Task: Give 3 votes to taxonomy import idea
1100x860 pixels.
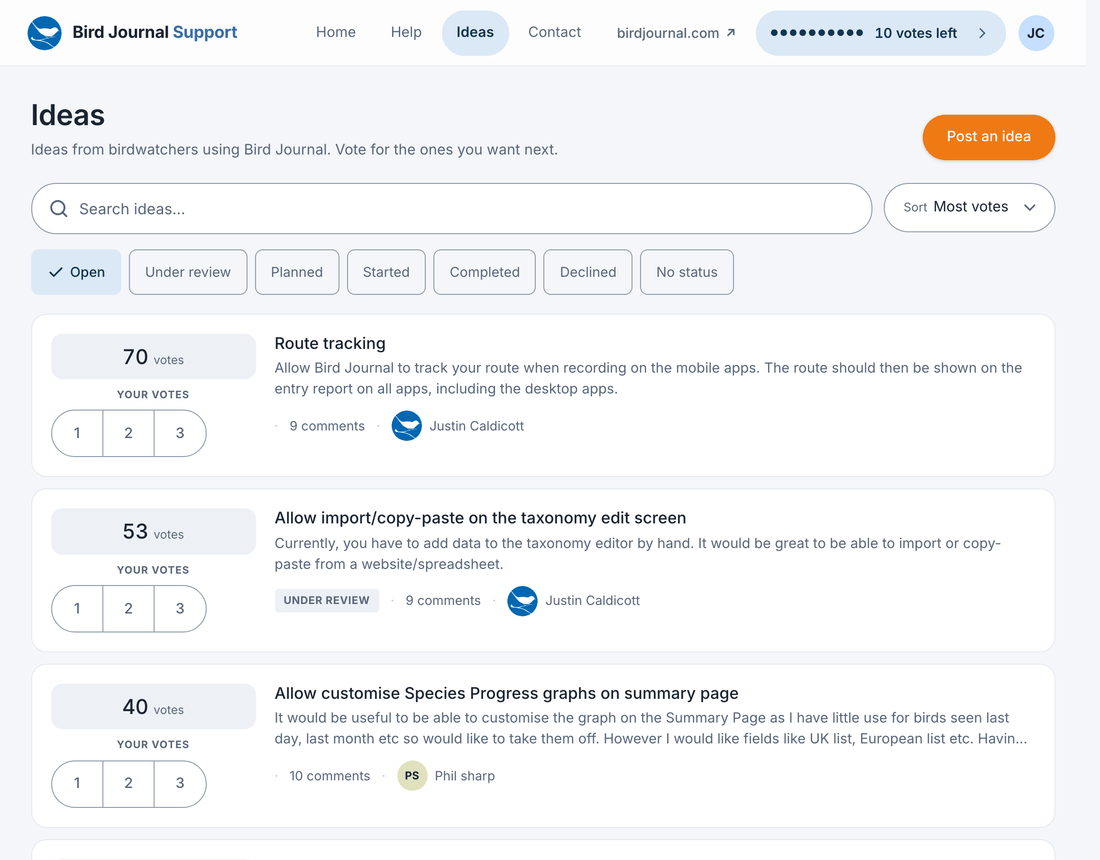Action: 180,608
